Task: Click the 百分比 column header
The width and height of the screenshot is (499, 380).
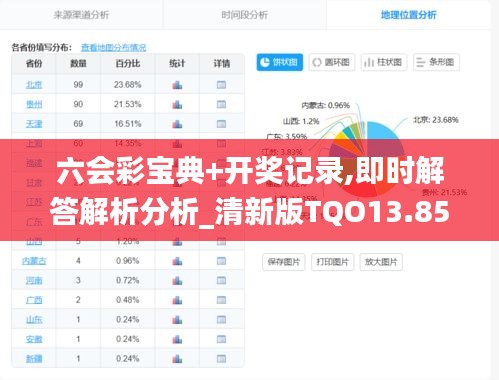Action: coord(128,64)
